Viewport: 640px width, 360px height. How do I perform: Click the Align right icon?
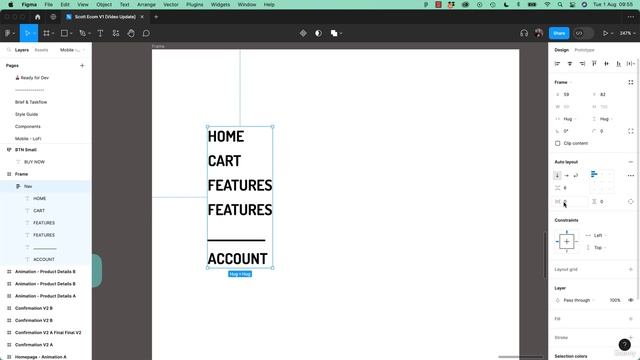pyautogui.click(x=582, y=64)
